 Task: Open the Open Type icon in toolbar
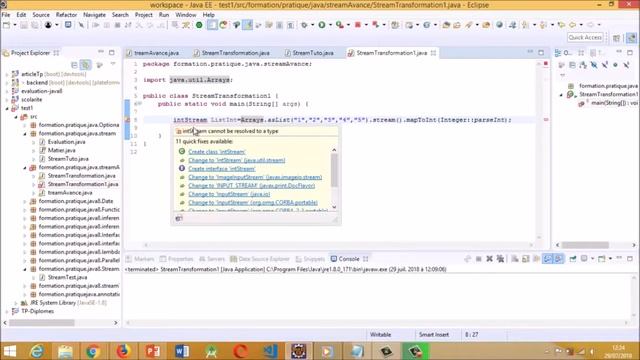[x=446, y=25]
